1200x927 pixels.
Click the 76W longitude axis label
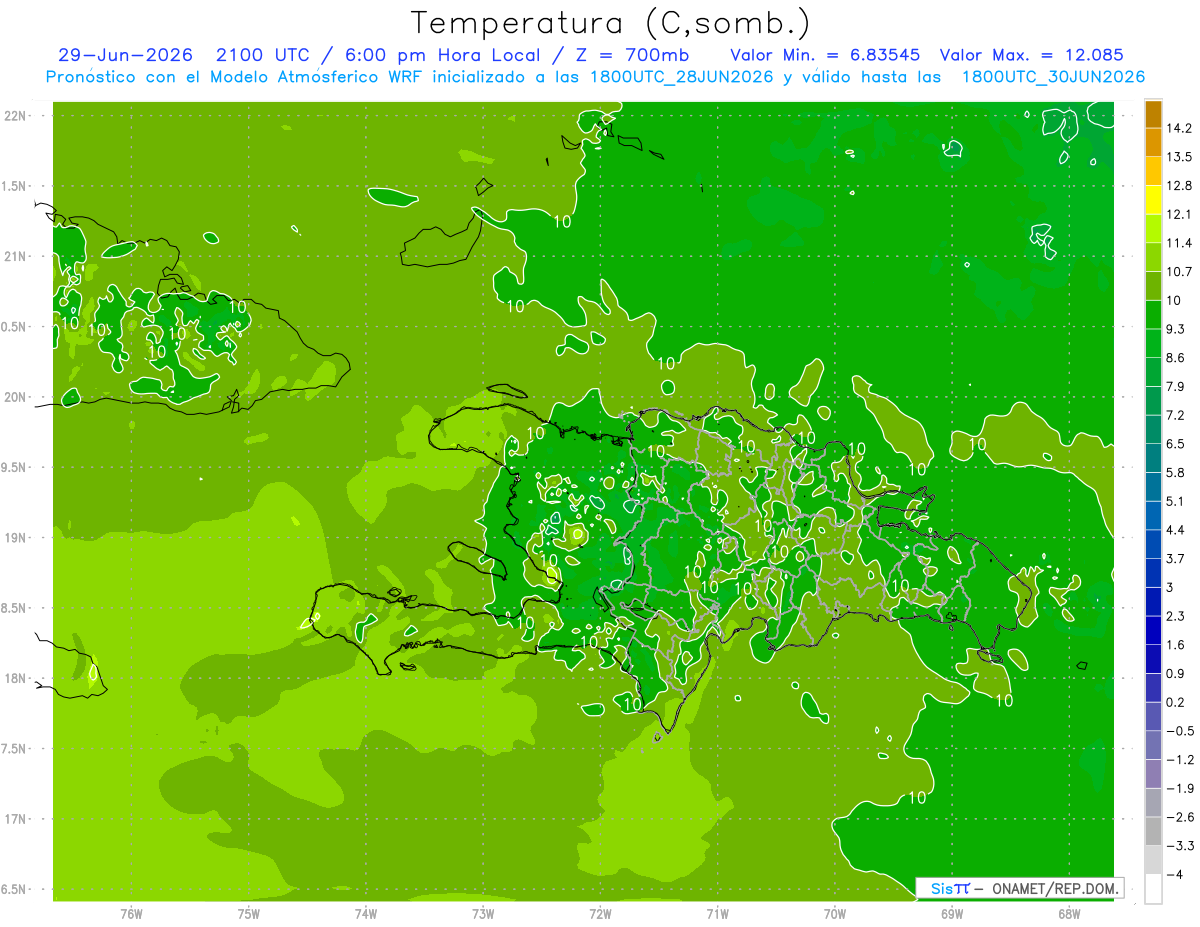(131, 913)
